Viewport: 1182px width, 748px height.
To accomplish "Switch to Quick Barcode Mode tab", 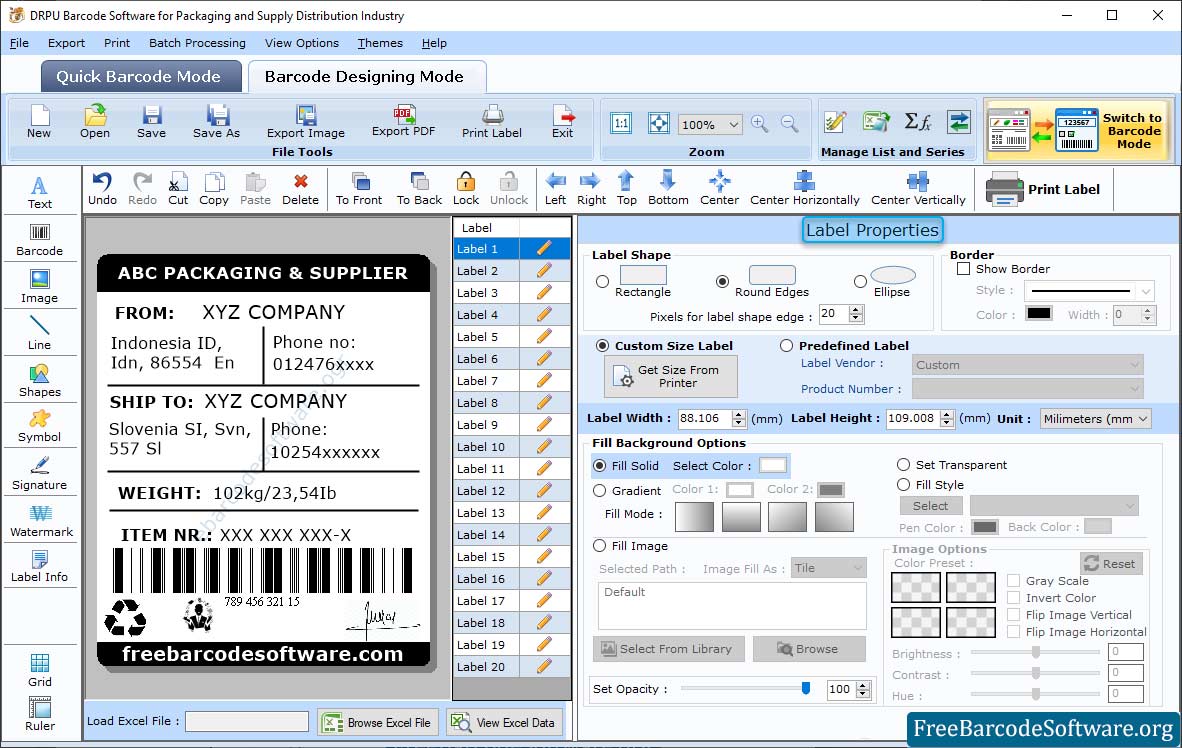I will coord(141,76).
